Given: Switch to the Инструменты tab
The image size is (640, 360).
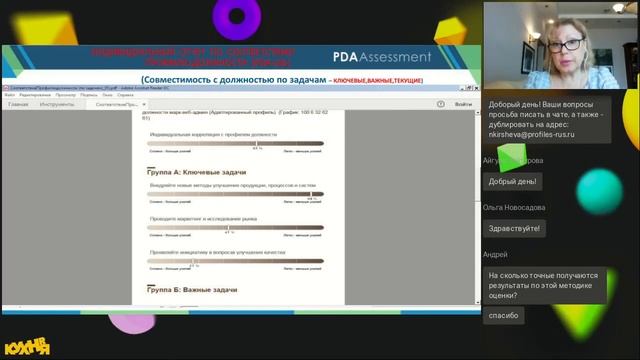Looking at the screenshot, I should tap(57, 104).
